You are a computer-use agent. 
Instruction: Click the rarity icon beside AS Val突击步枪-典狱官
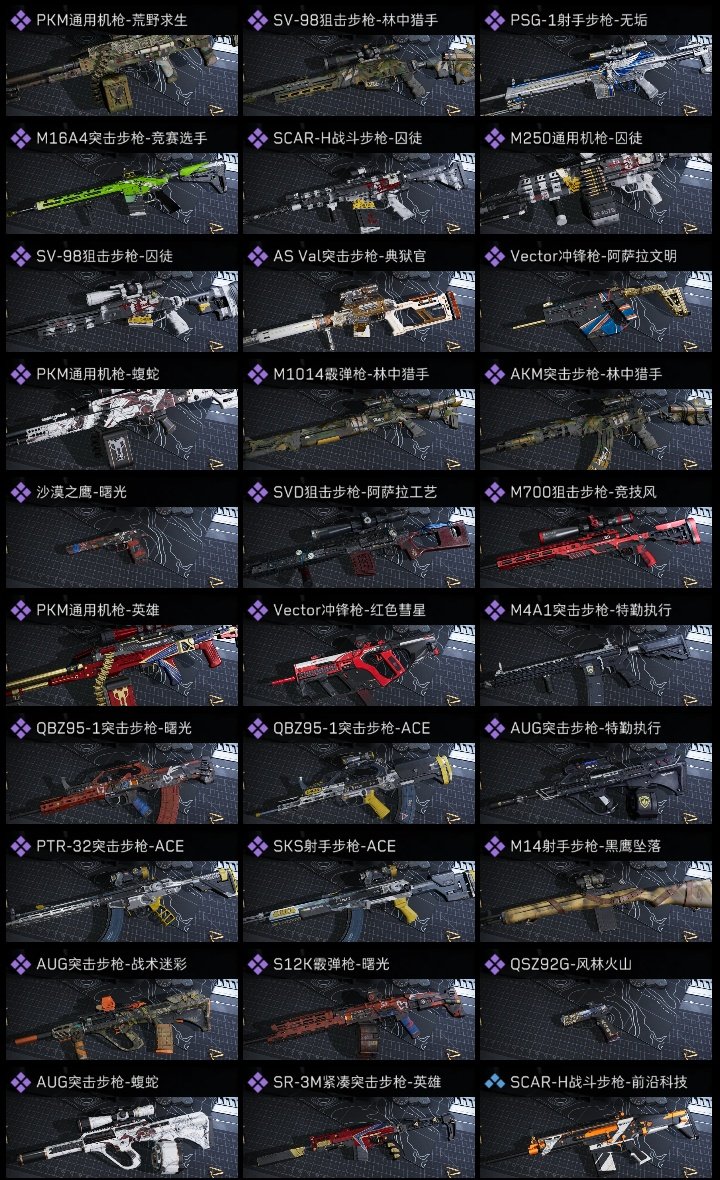pyautogui.click(x=257, y=257)
